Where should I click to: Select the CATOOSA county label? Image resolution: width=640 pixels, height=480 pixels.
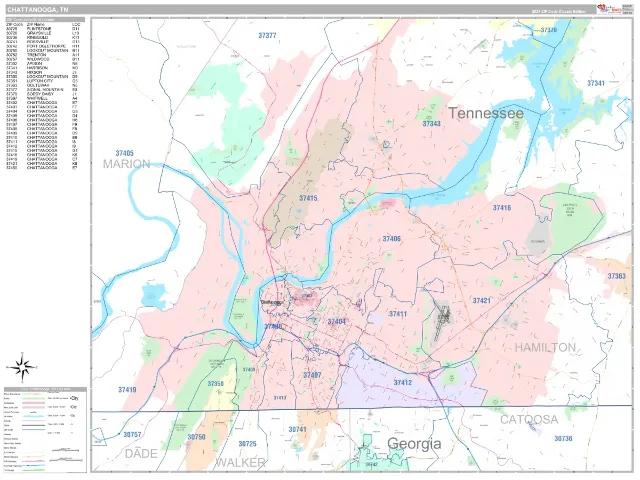click(529, 420)
